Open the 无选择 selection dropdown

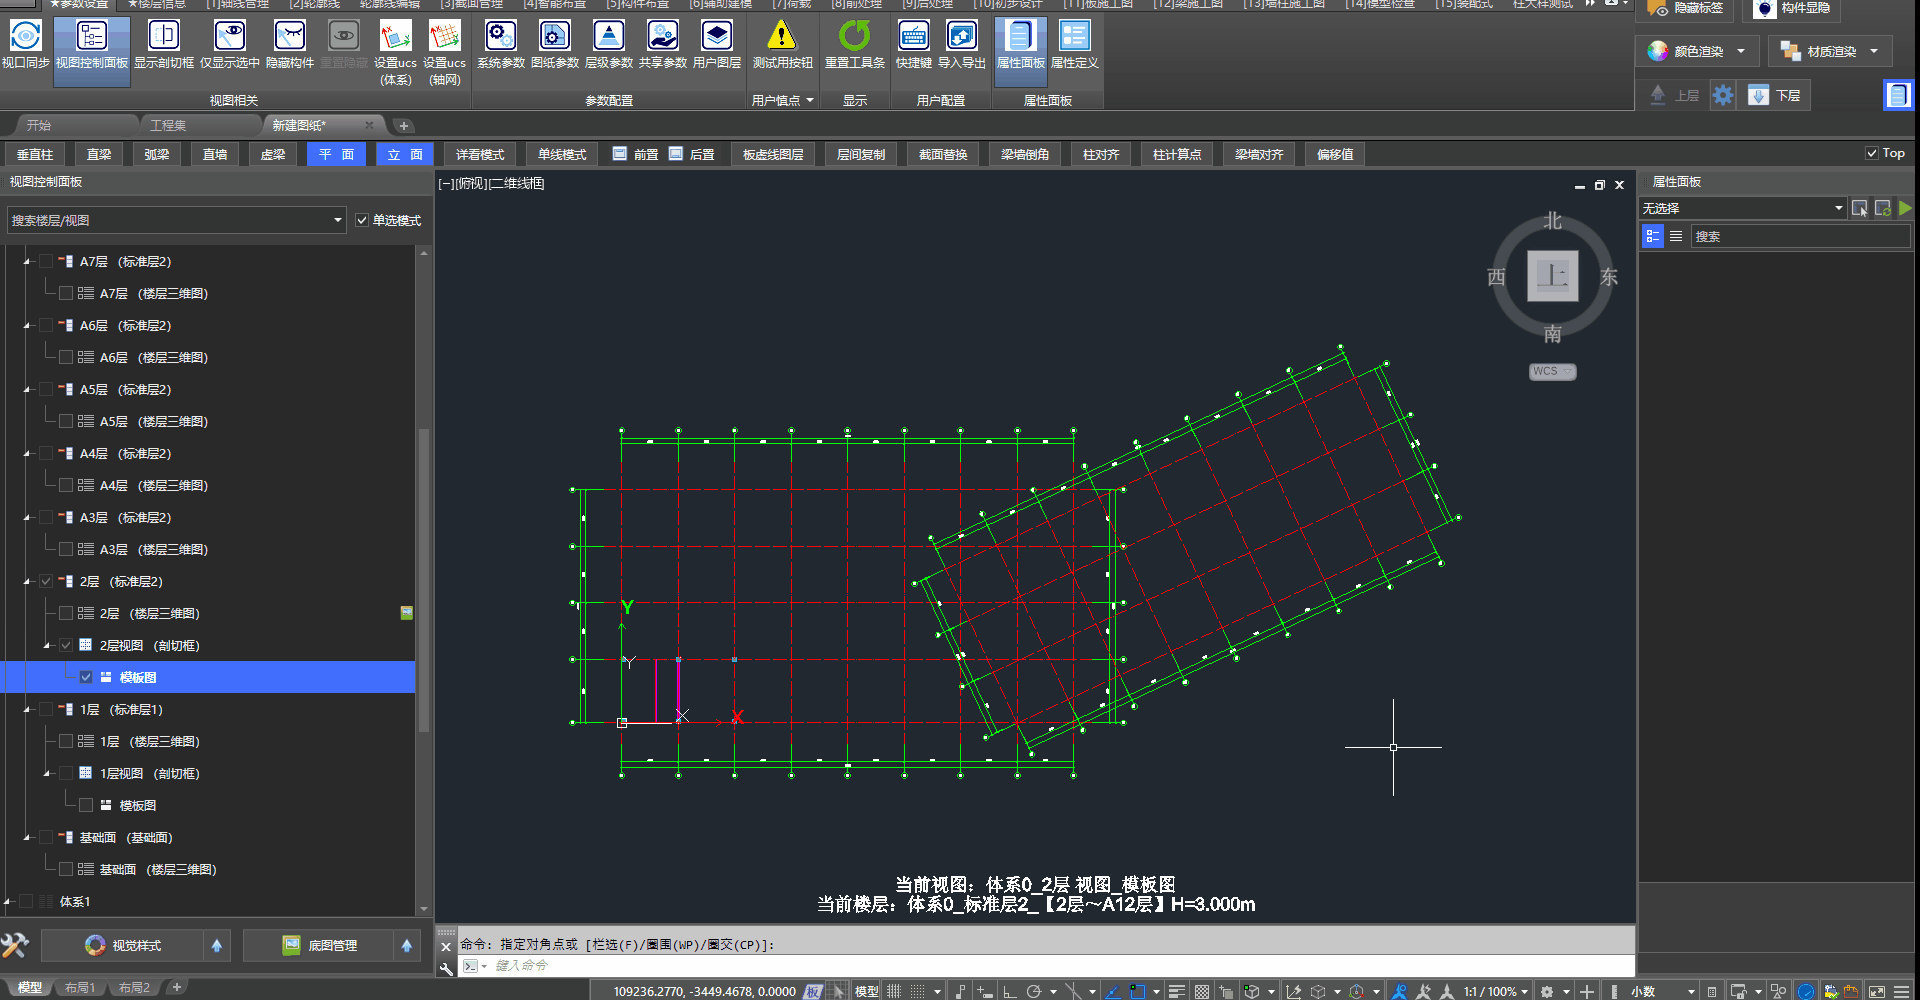[x=1838, y=208]
